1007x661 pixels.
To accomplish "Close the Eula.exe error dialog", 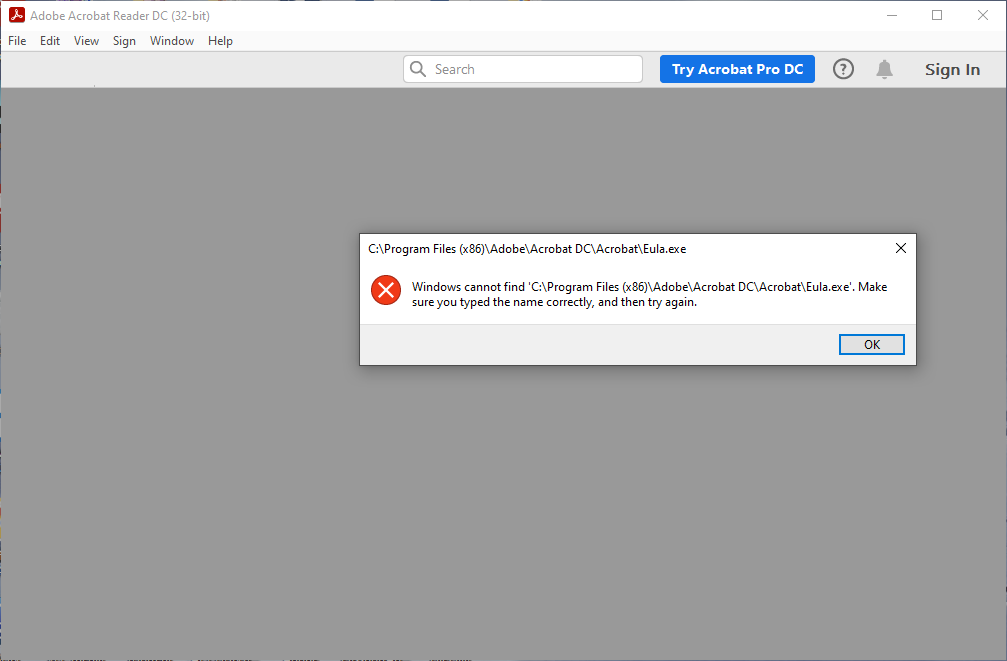I will pos(899,248).
